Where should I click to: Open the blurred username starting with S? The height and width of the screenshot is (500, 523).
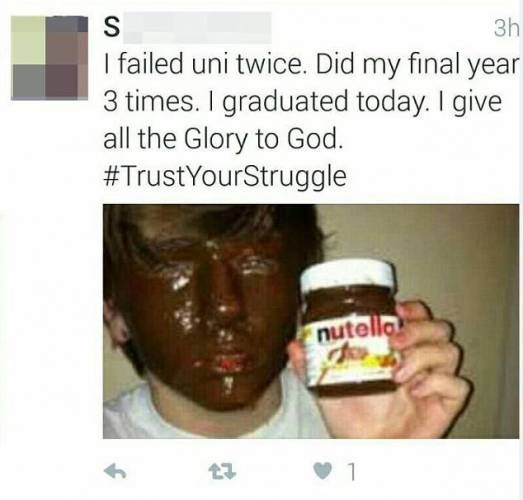click(187, 28)
